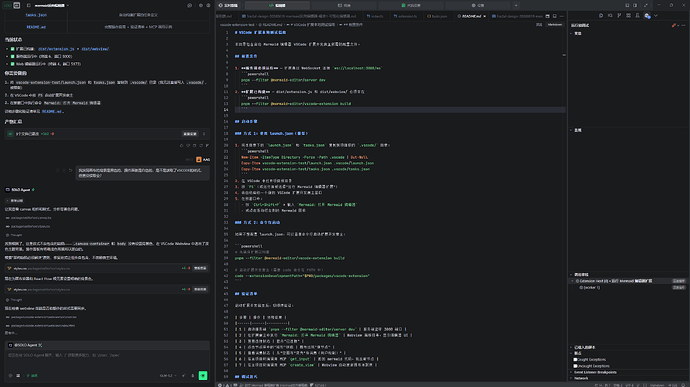Viewport: 690px width, 387px height.
Task: Open the model selector dropdown in chat input
Action: tap(168, 376)
